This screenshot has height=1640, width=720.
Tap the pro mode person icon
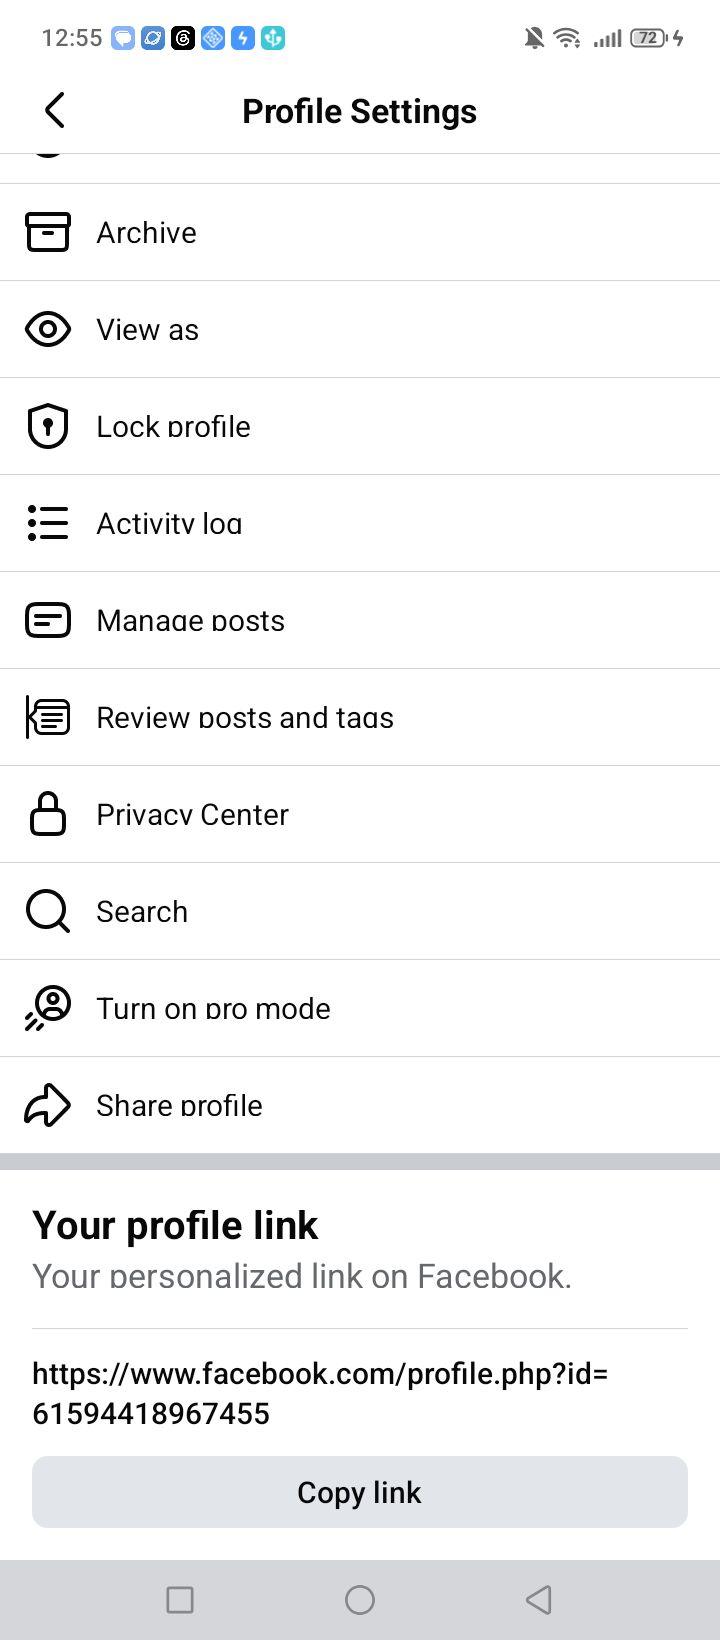(48, 1008)
